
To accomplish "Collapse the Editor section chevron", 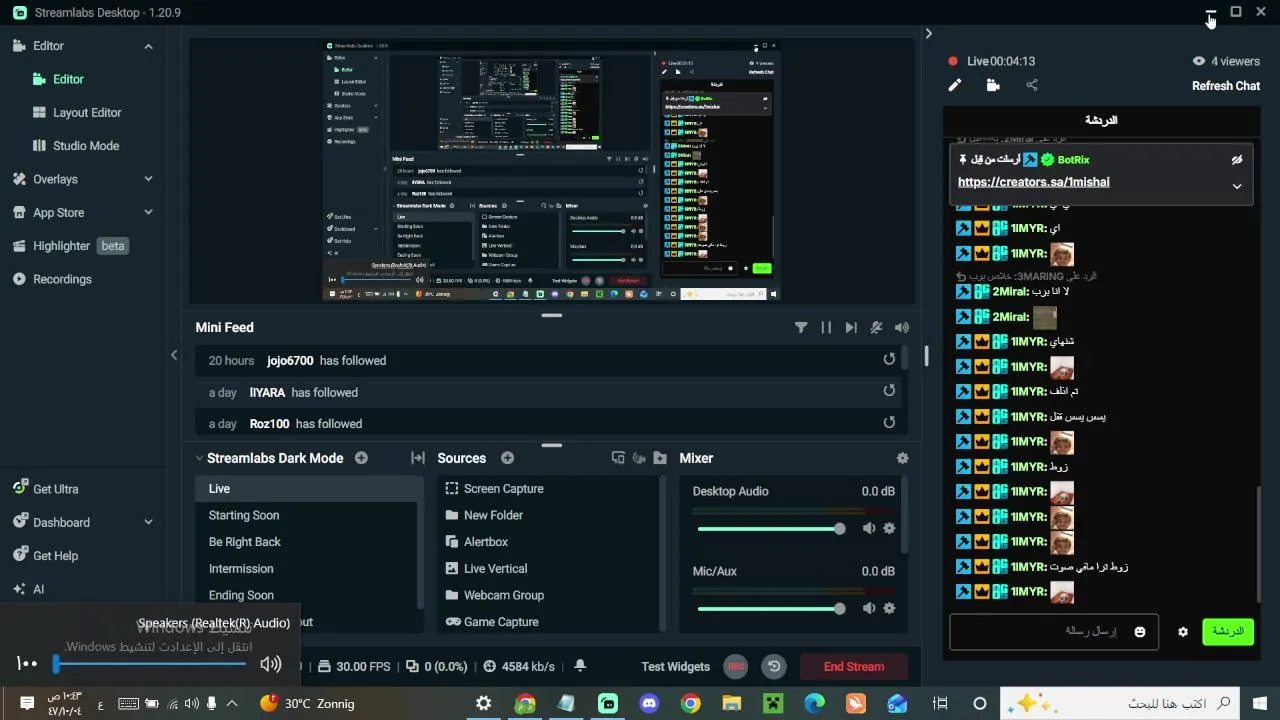I will click(148, 46).
